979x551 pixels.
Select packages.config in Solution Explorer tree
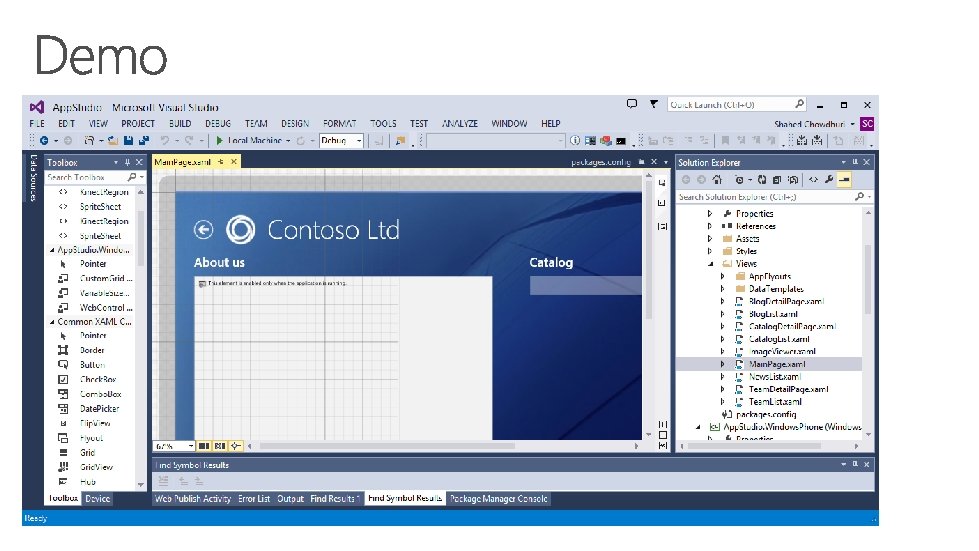click(x=766, y=414)
